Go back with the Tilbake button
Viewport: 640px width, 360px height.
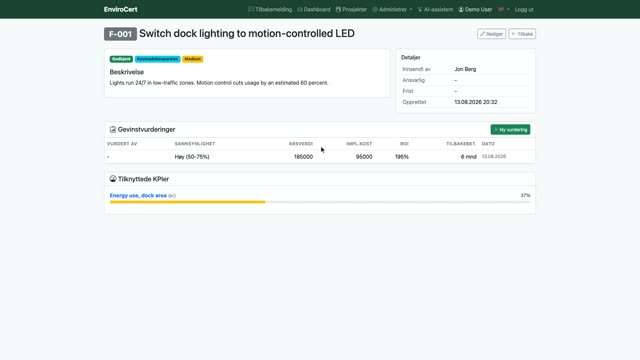coord(522,34)
